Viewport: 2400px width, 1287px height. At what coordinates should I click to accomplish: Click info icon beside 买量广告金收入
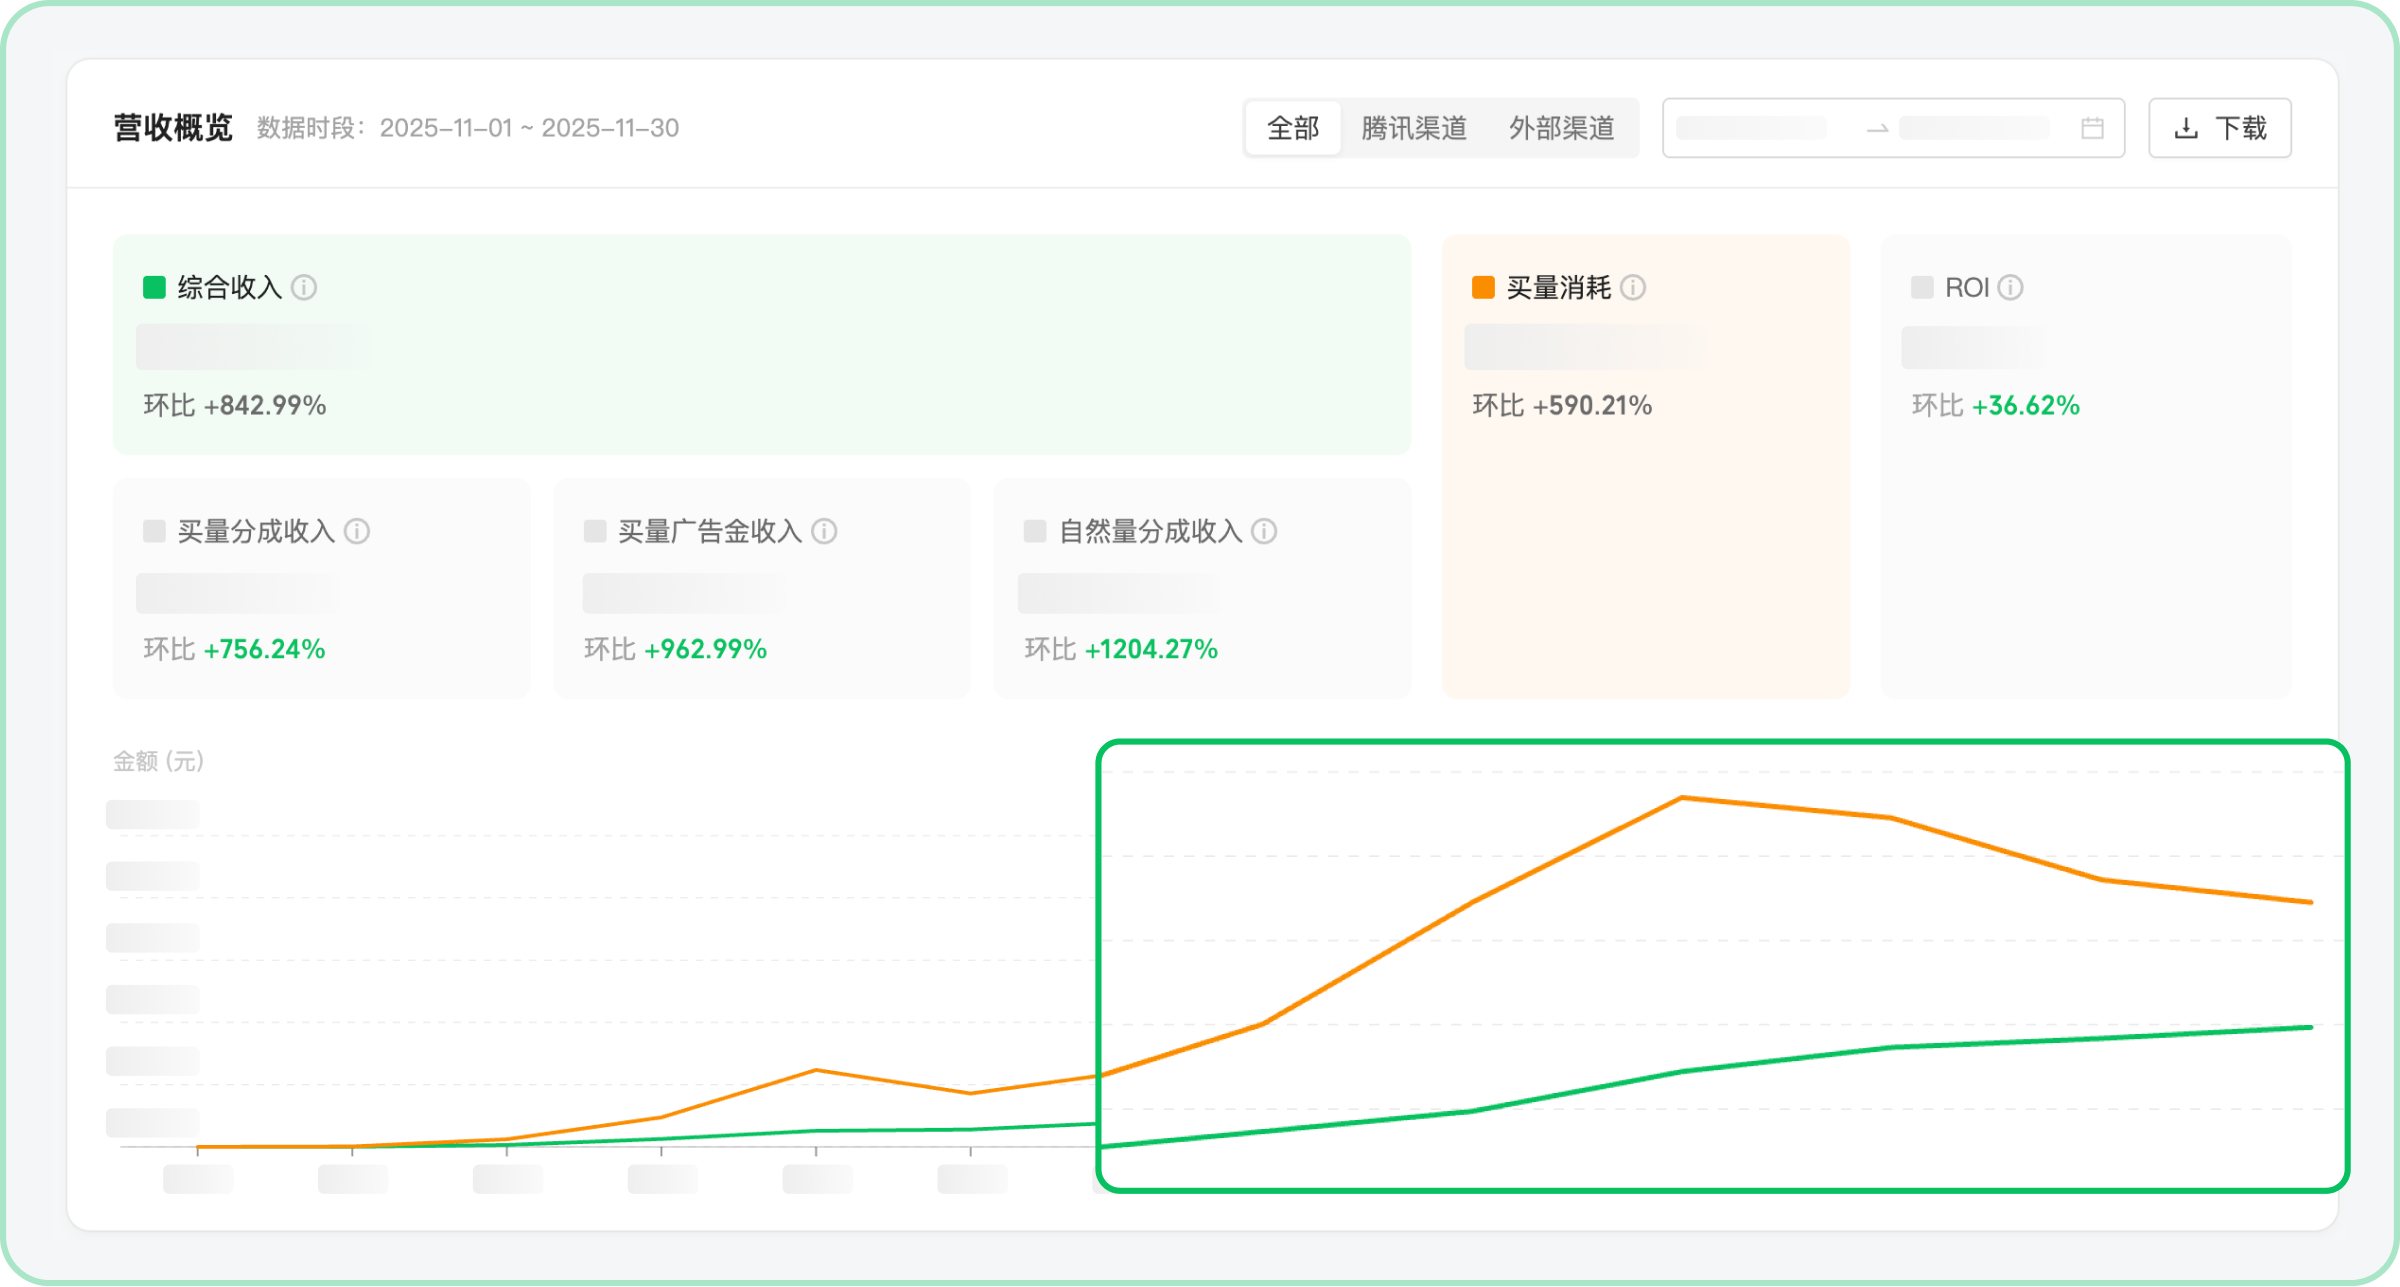click(x=824, y=531)
